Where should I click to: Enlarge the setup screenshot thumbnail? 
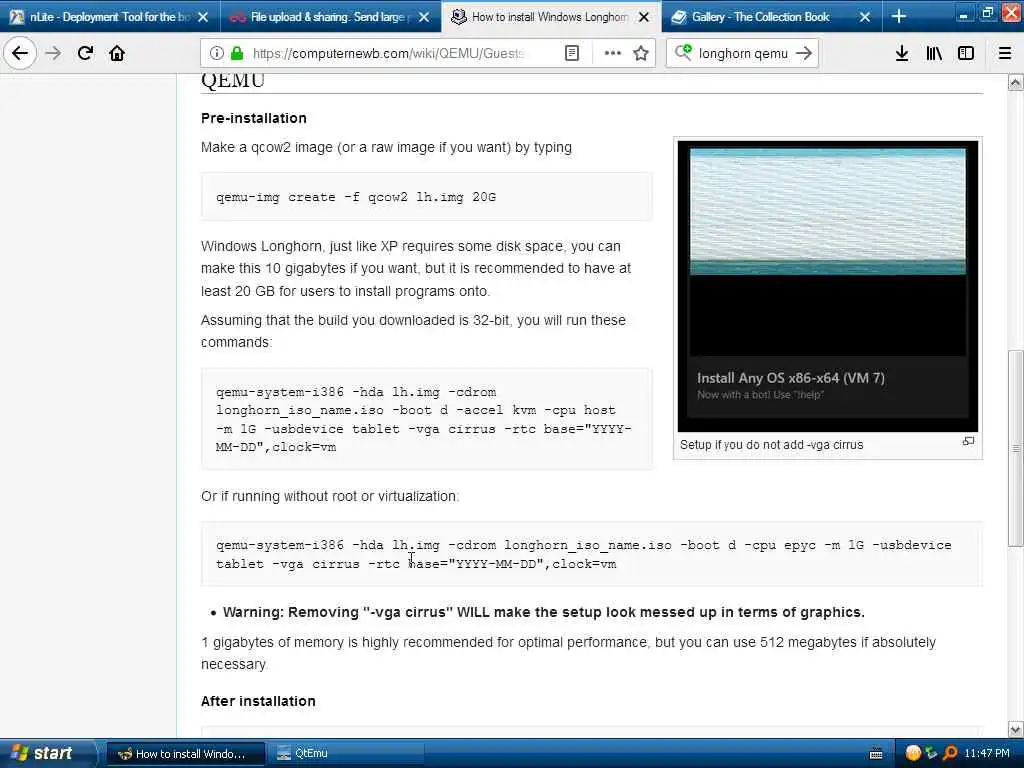(827, 286)
